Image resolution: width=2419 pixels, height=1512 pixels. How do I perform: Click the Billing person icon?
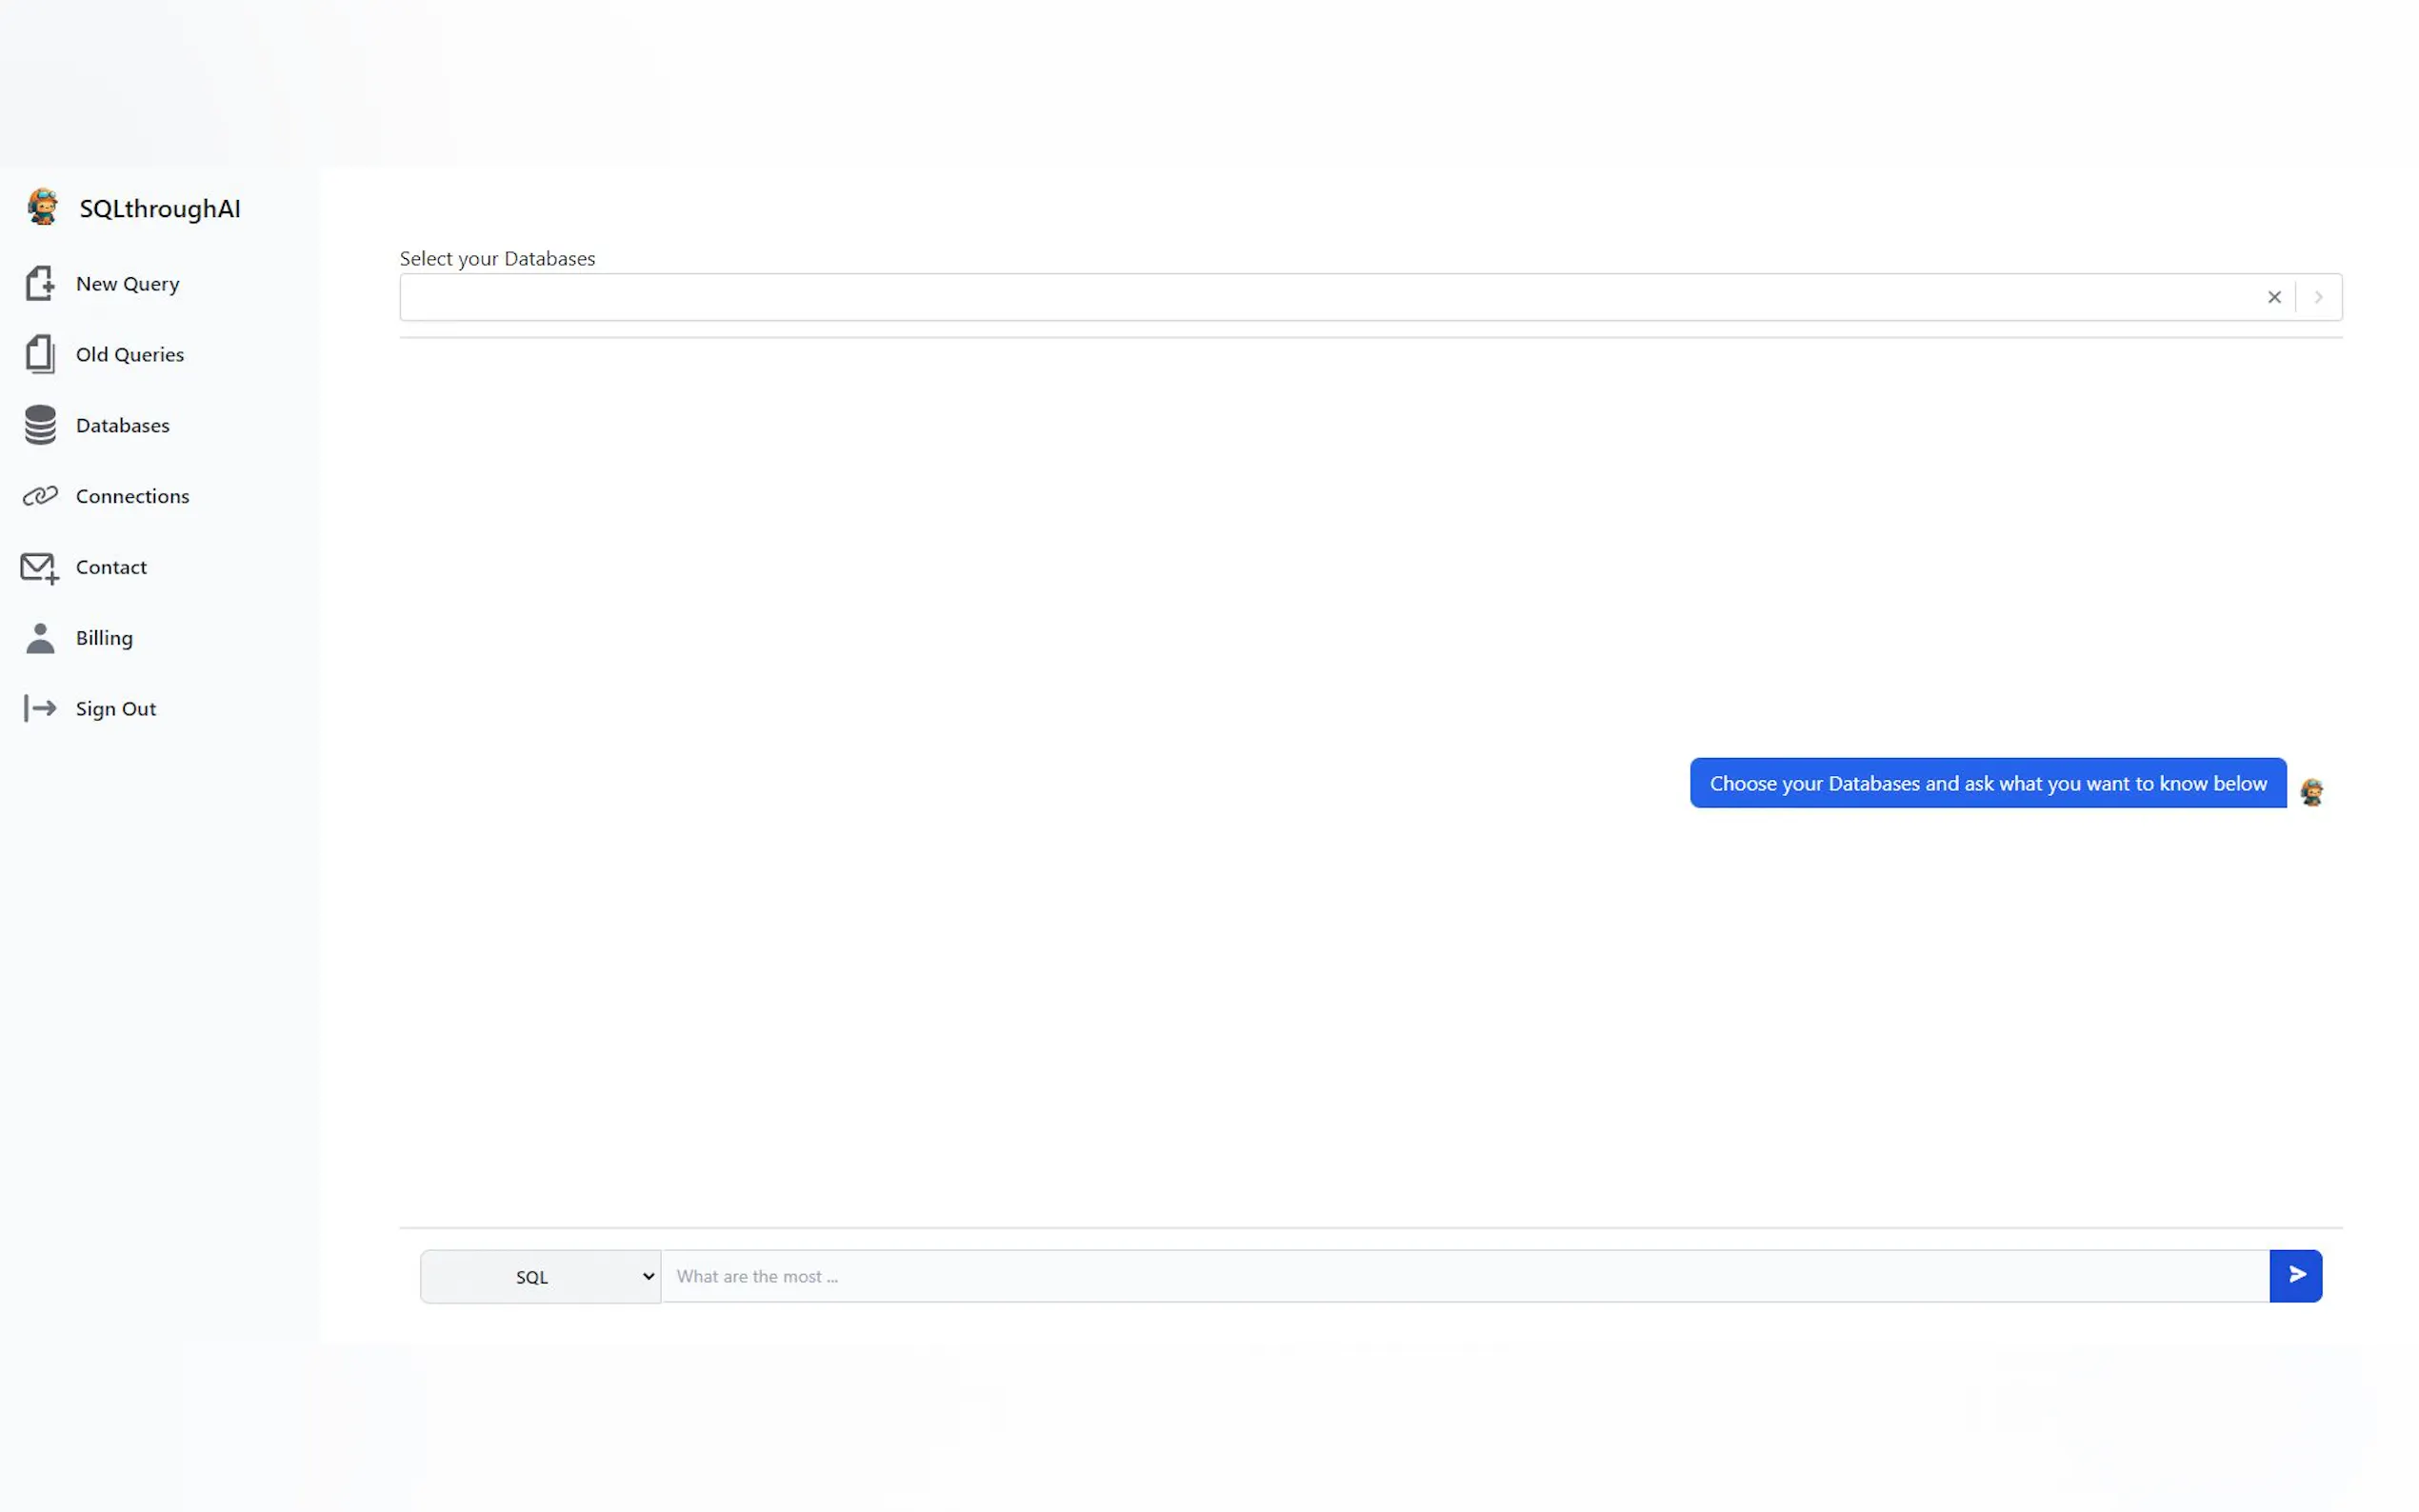40,638
